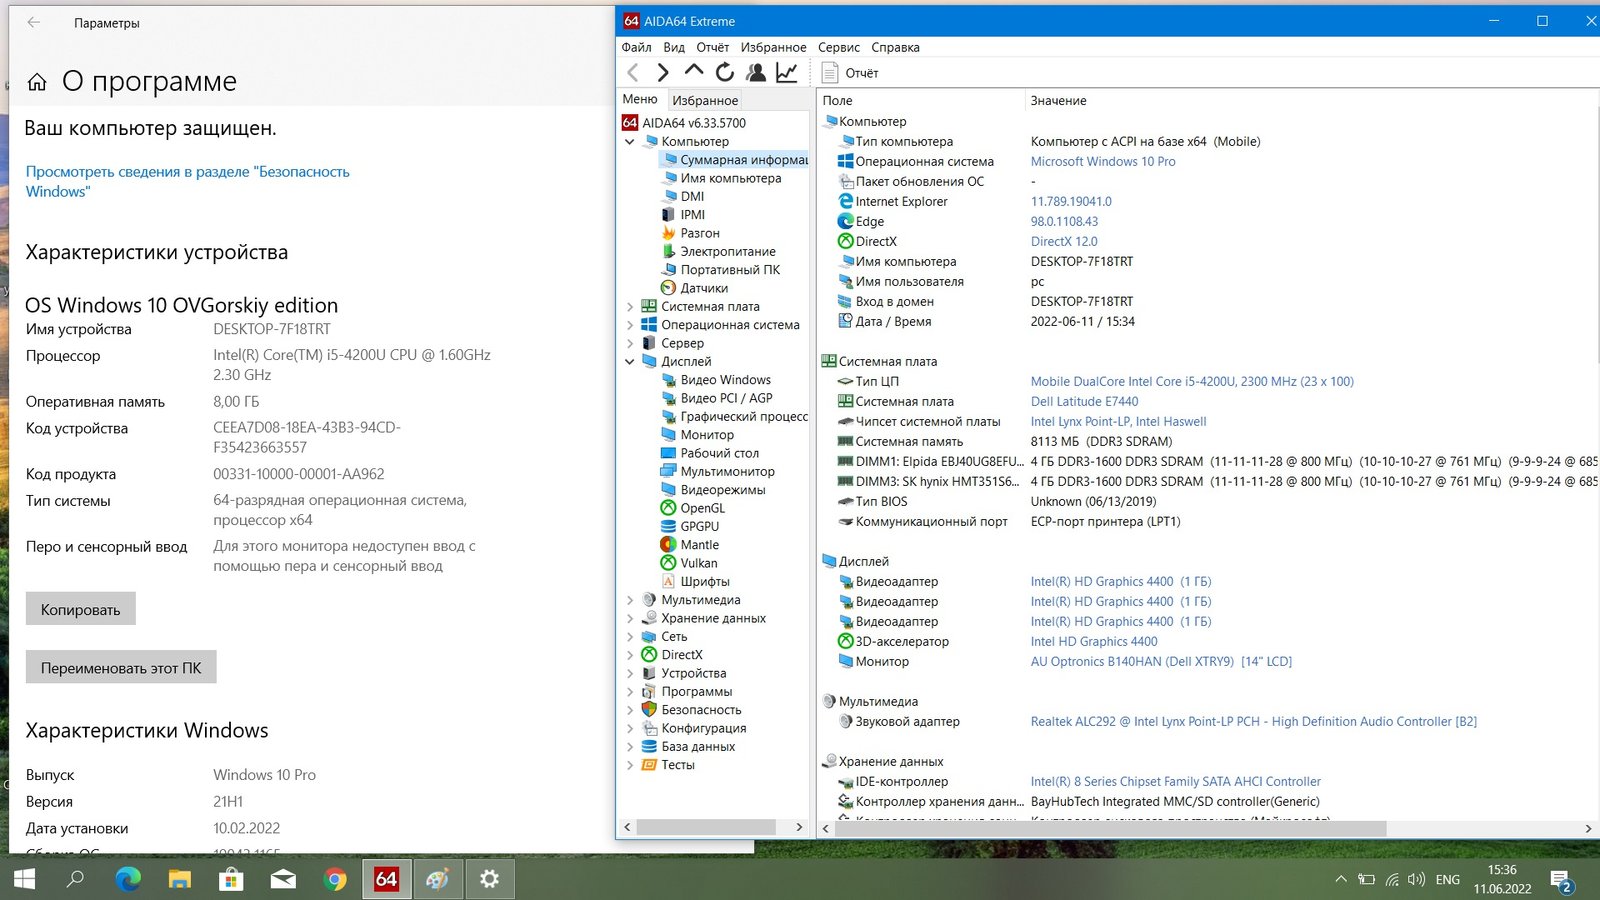Open Электропитание item in tree
This screenshot has width=1600, height=900.
[x=727, y=251]
